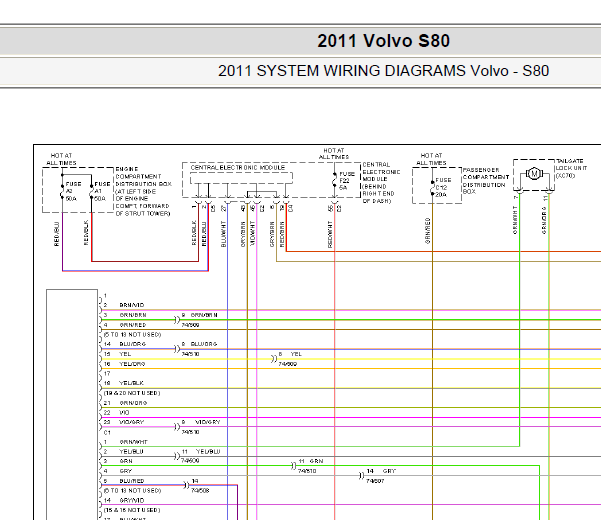Click the '11 GRN' splice label
The width and height of the screenshot is (601, 520).
coord(311,461)
